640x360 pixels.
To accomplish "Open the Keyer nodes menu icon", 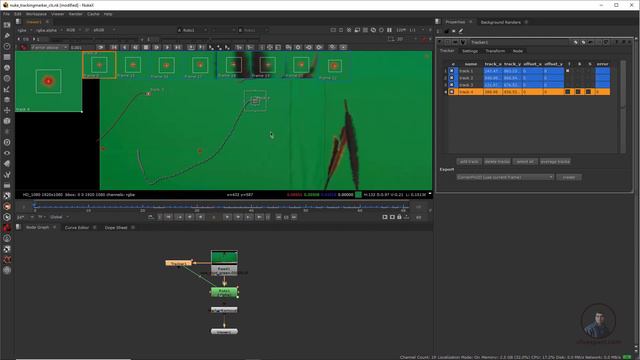I will tap(7, 89).
